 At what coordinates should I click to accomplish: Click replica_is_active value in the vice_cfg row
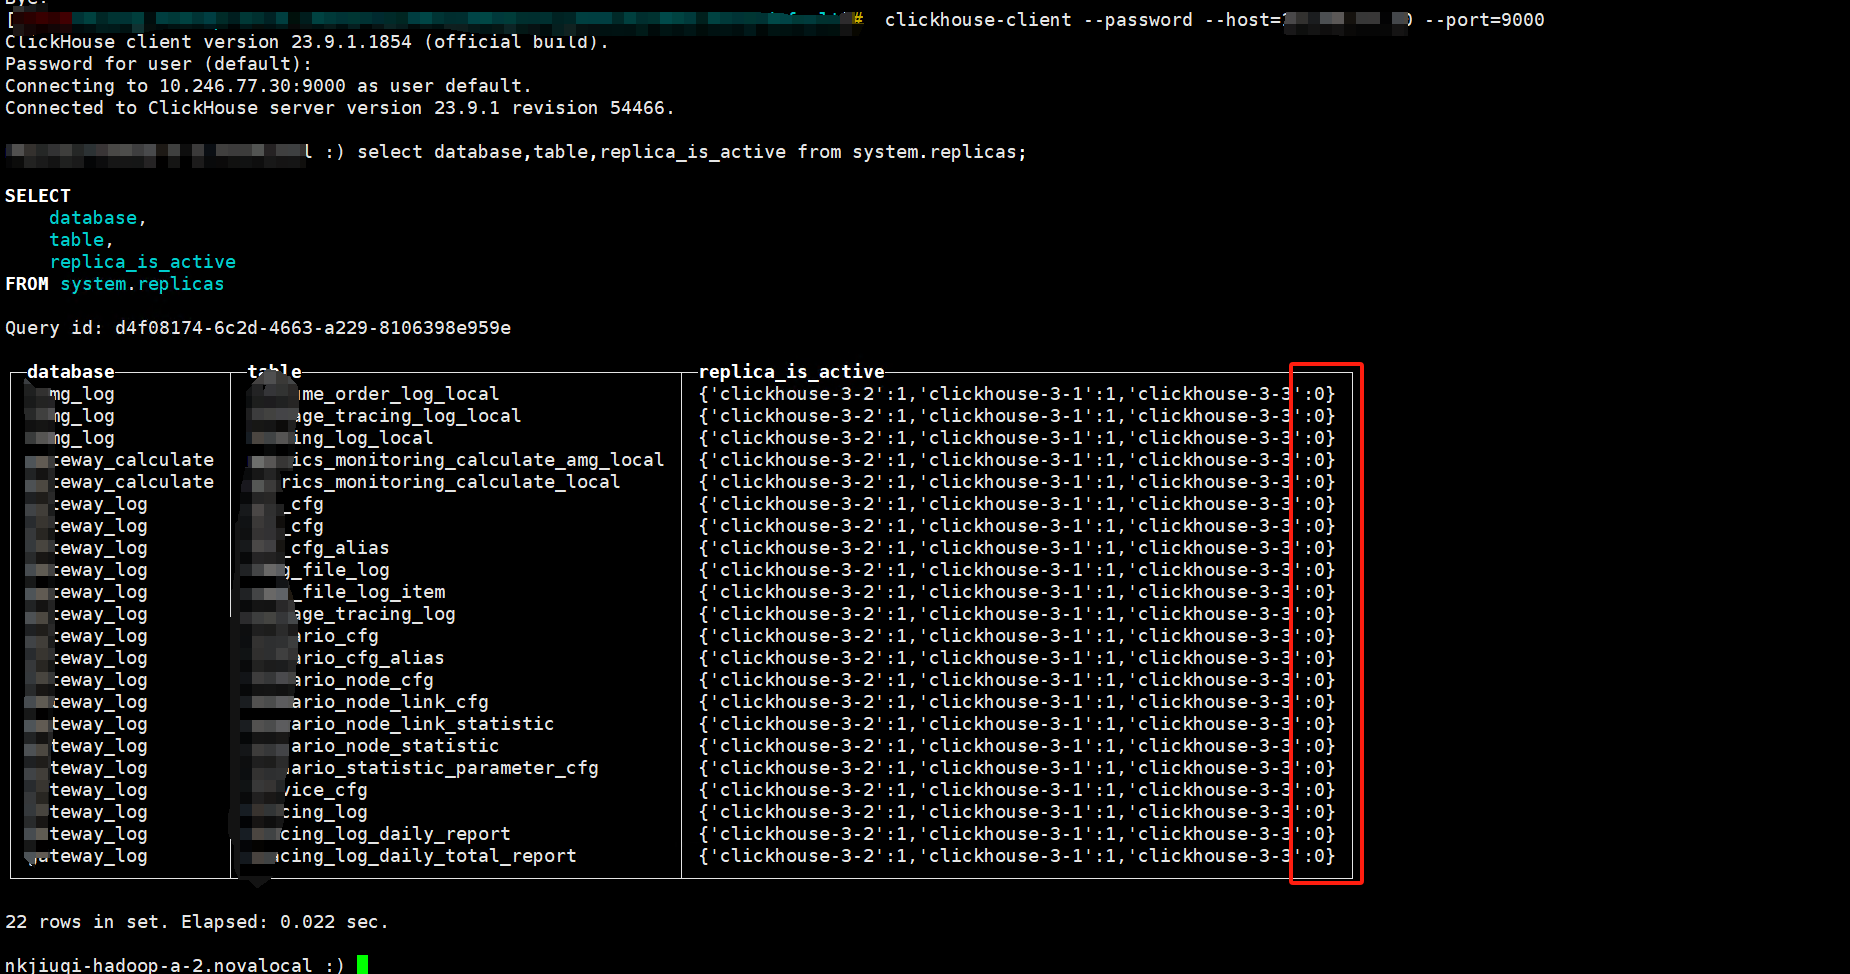coord(1016,790)
